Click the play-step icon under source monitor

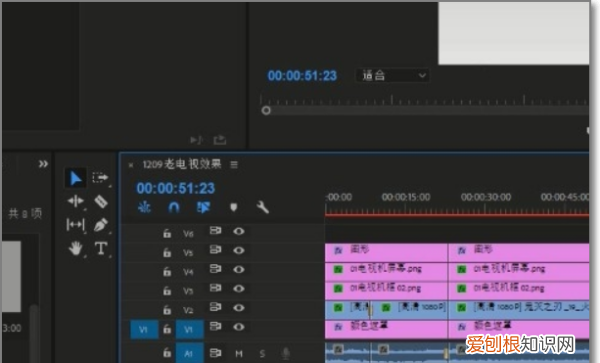pyautogui.click(x=196, y=140)
